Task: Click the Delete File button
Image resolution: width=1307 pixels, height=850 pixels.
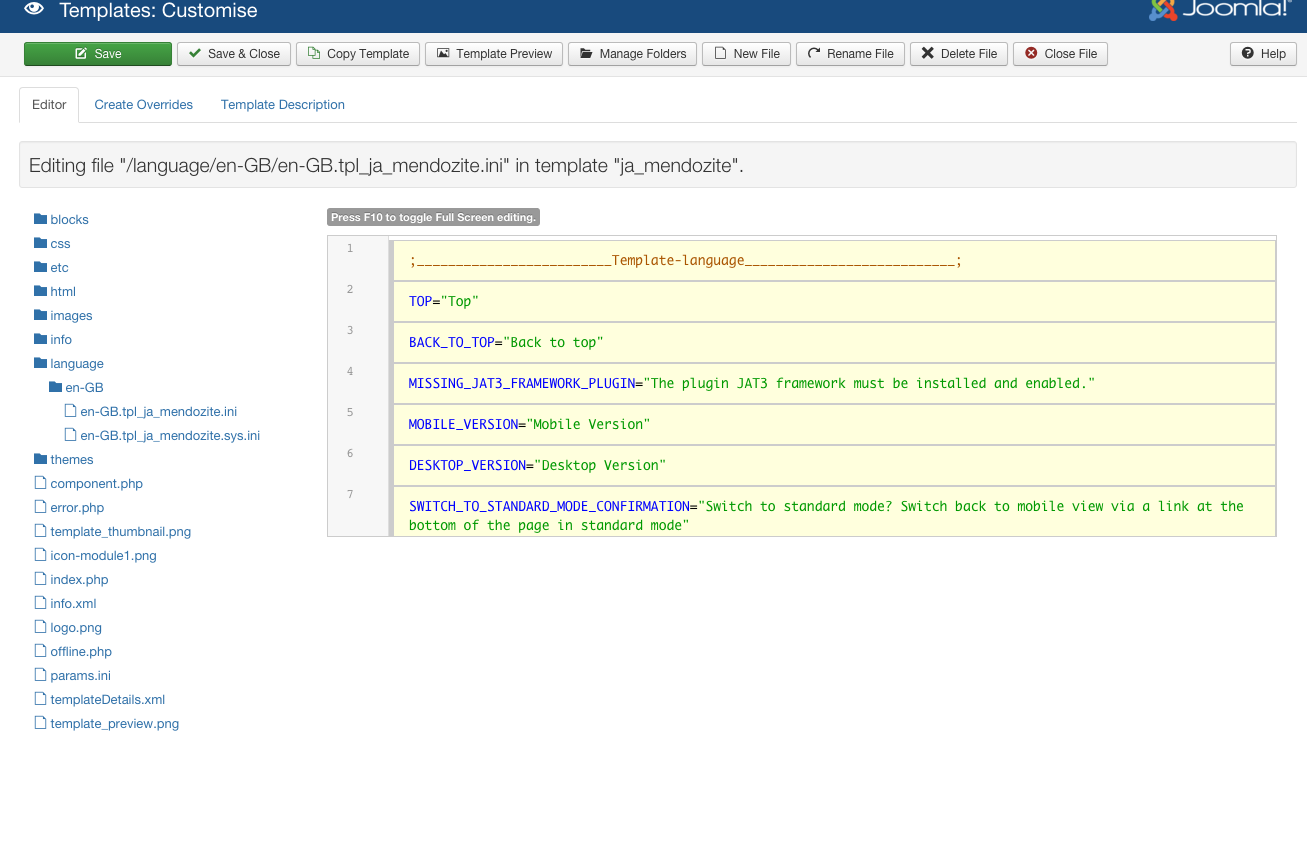Action: 958,54
